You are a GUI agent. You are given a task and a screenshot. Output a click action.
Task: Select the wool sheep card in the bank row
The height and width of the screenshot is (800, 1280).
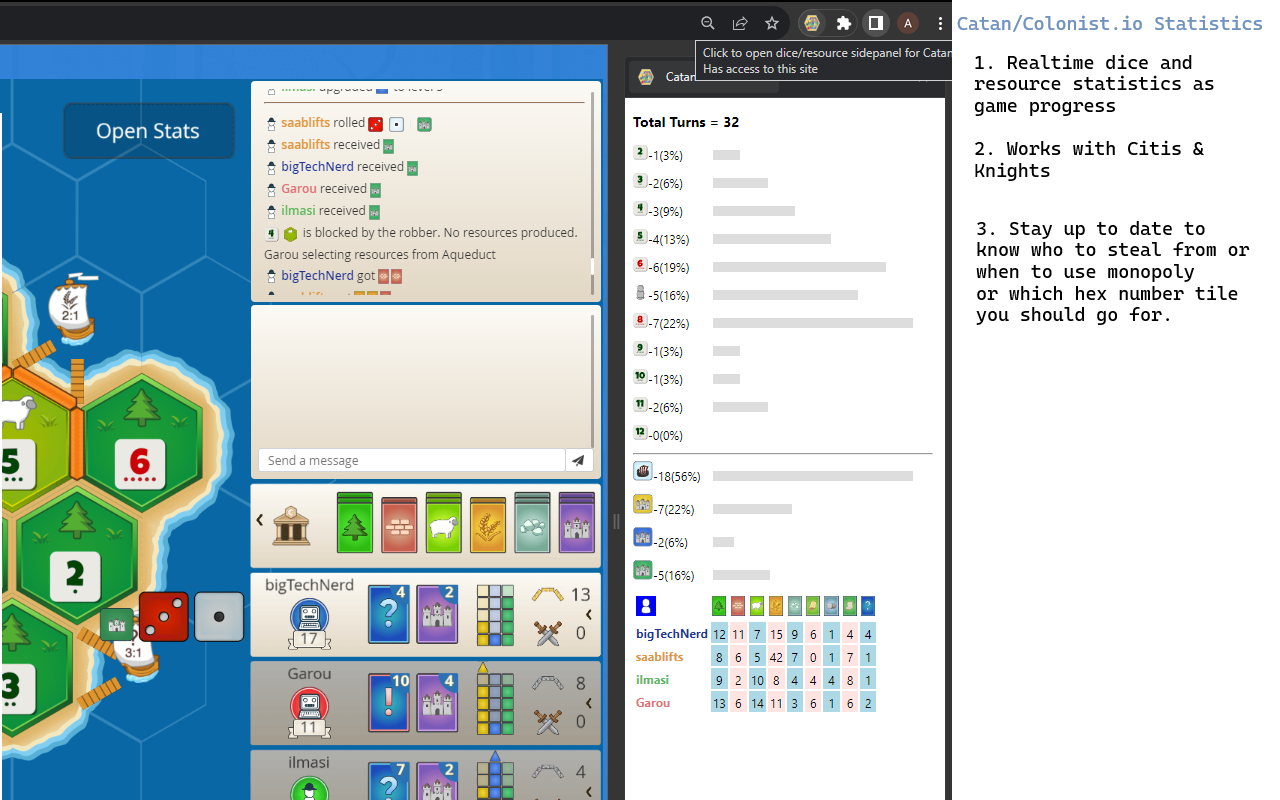tap(443, 522)
